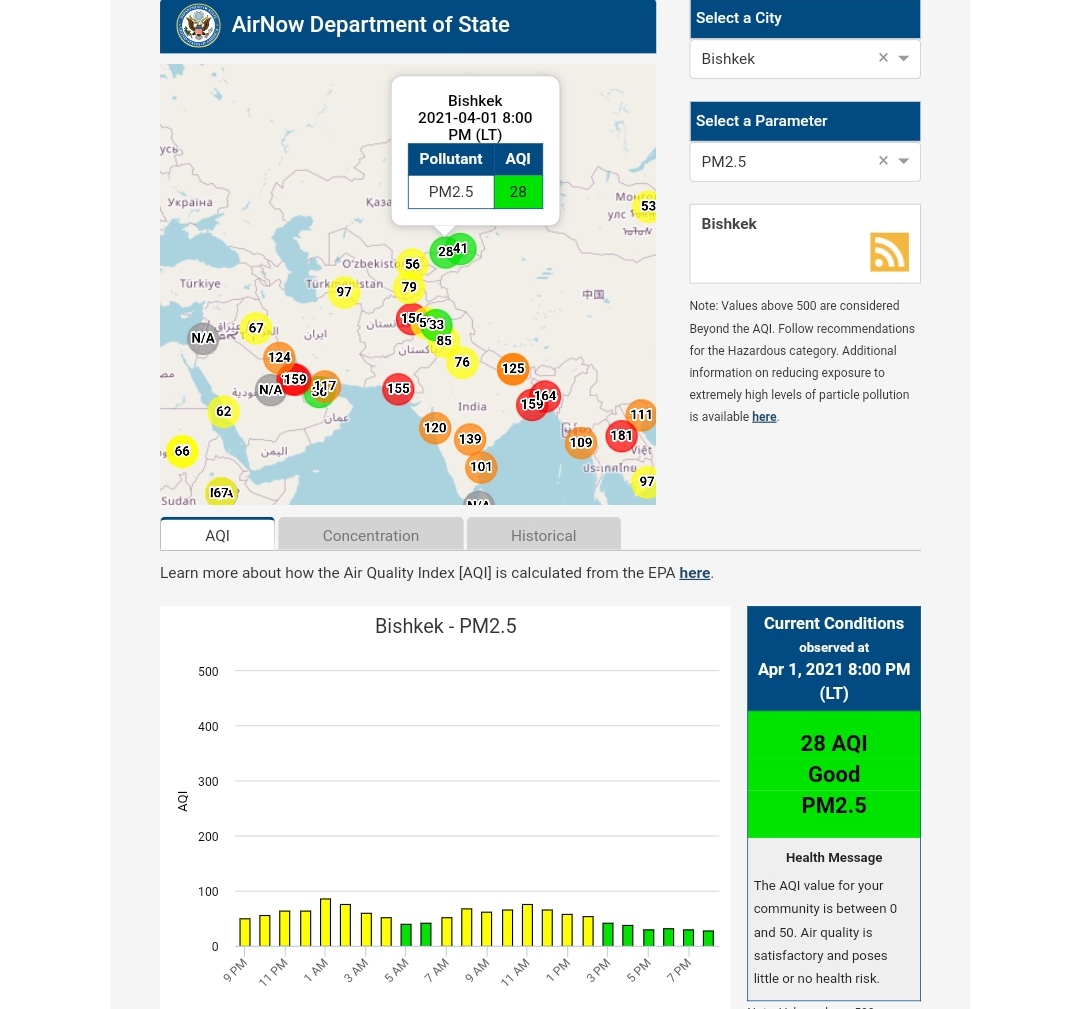Click the orange 120 map marker
Image resolution: width=1080 pixels, height=1009 pixels.
(435, 428)
